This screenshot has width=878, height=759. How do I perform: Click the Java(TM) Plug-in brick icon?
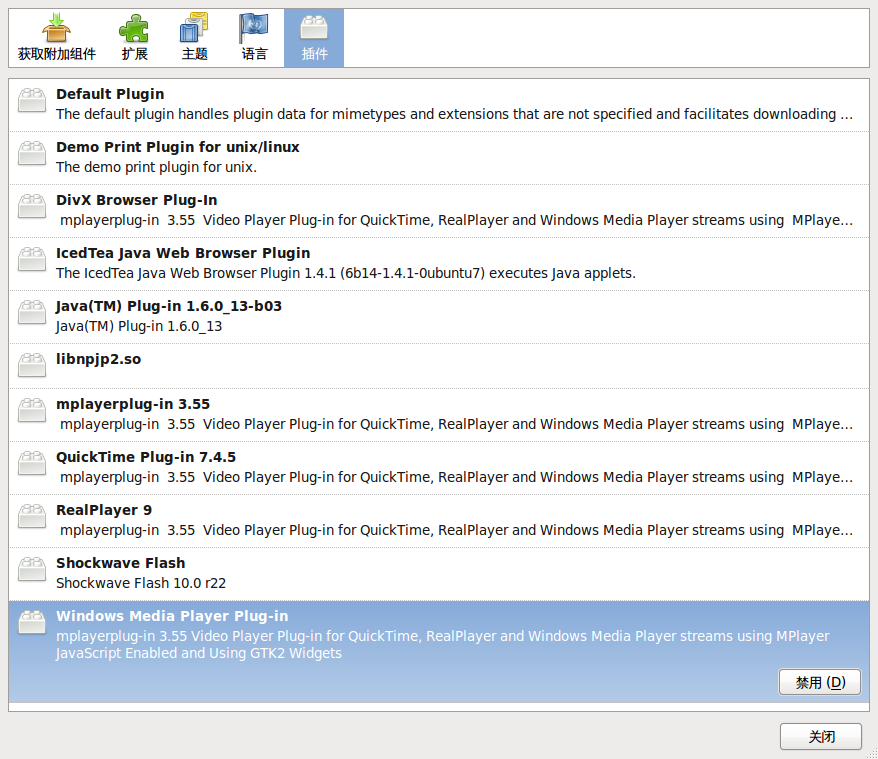click(x=32, y=313)
